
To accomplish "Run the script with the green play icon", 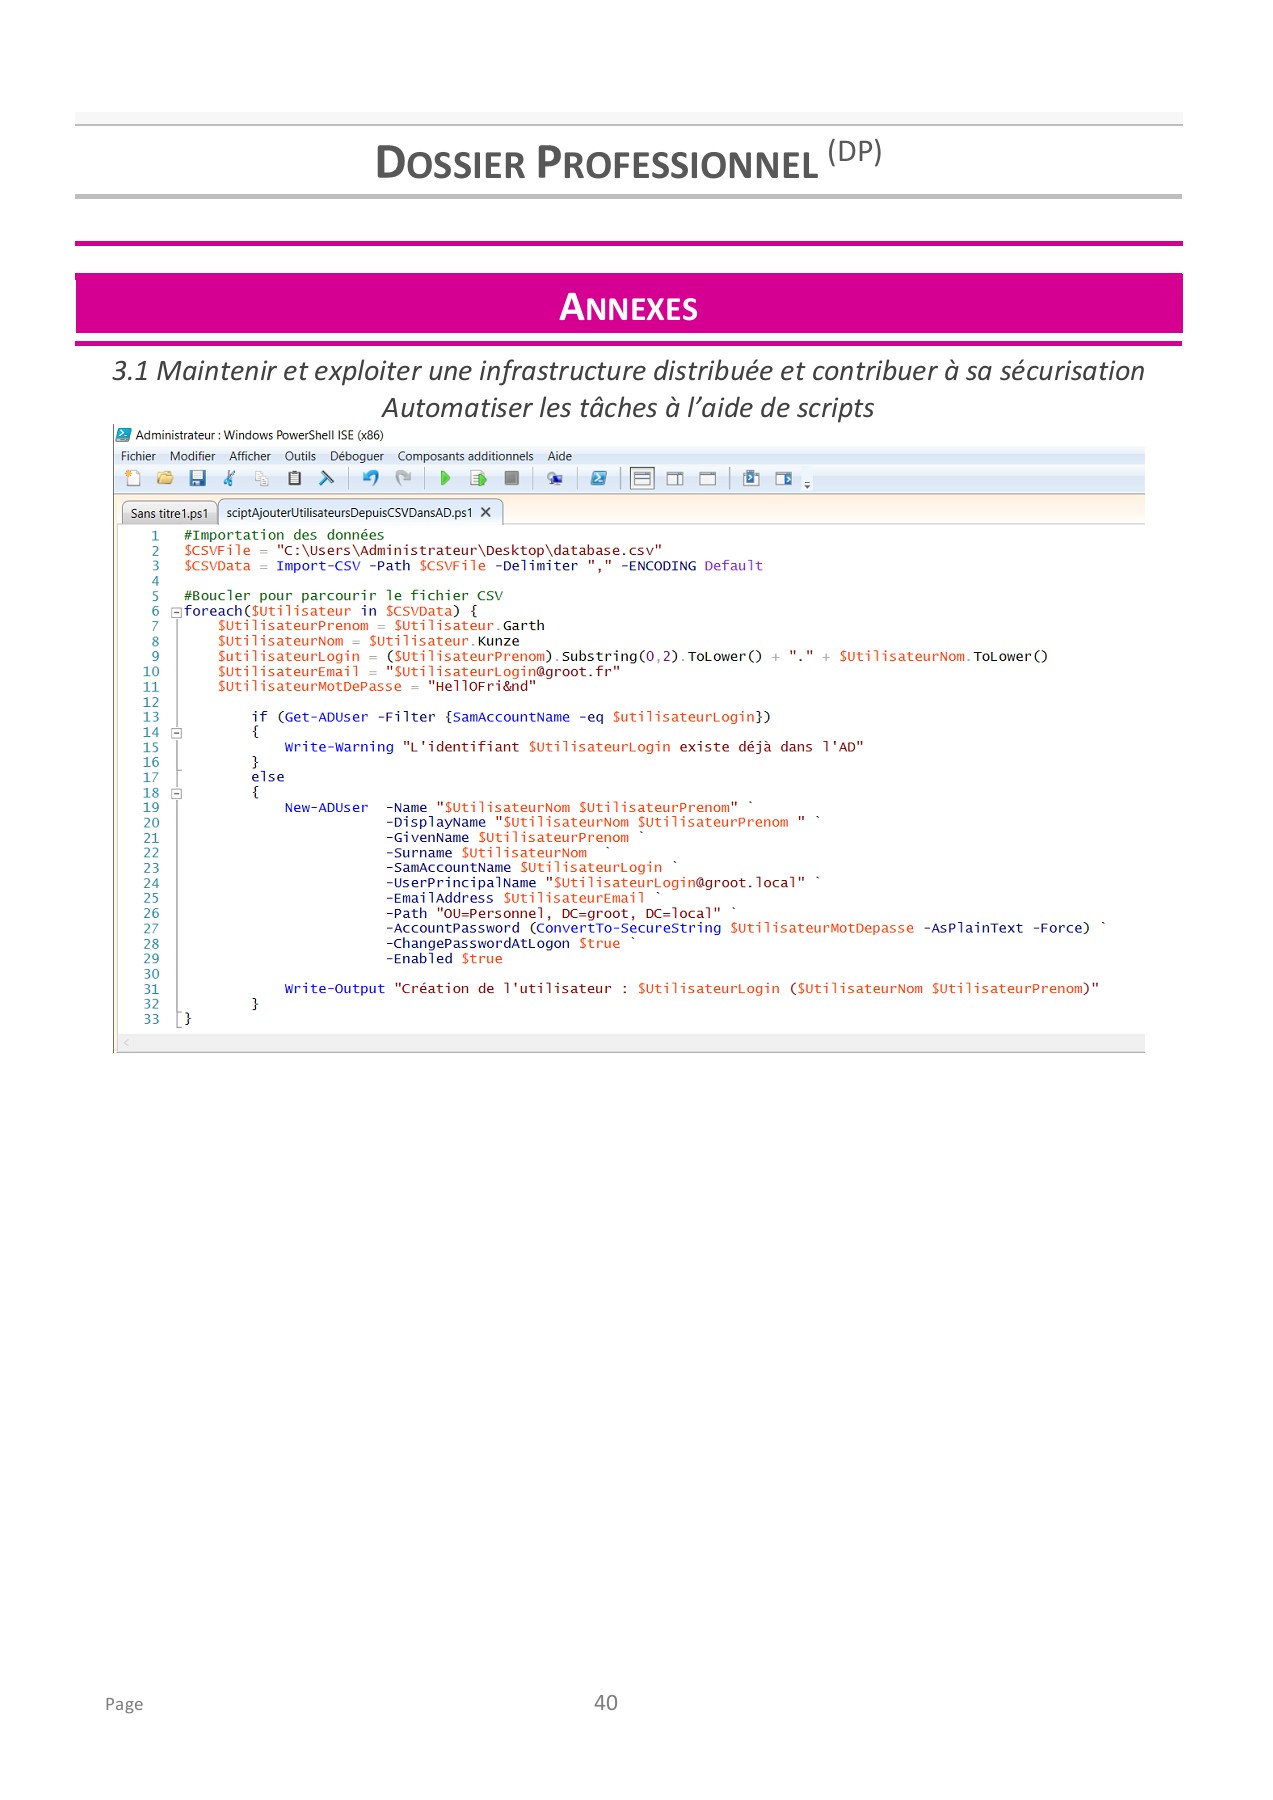I will point(446,479).
